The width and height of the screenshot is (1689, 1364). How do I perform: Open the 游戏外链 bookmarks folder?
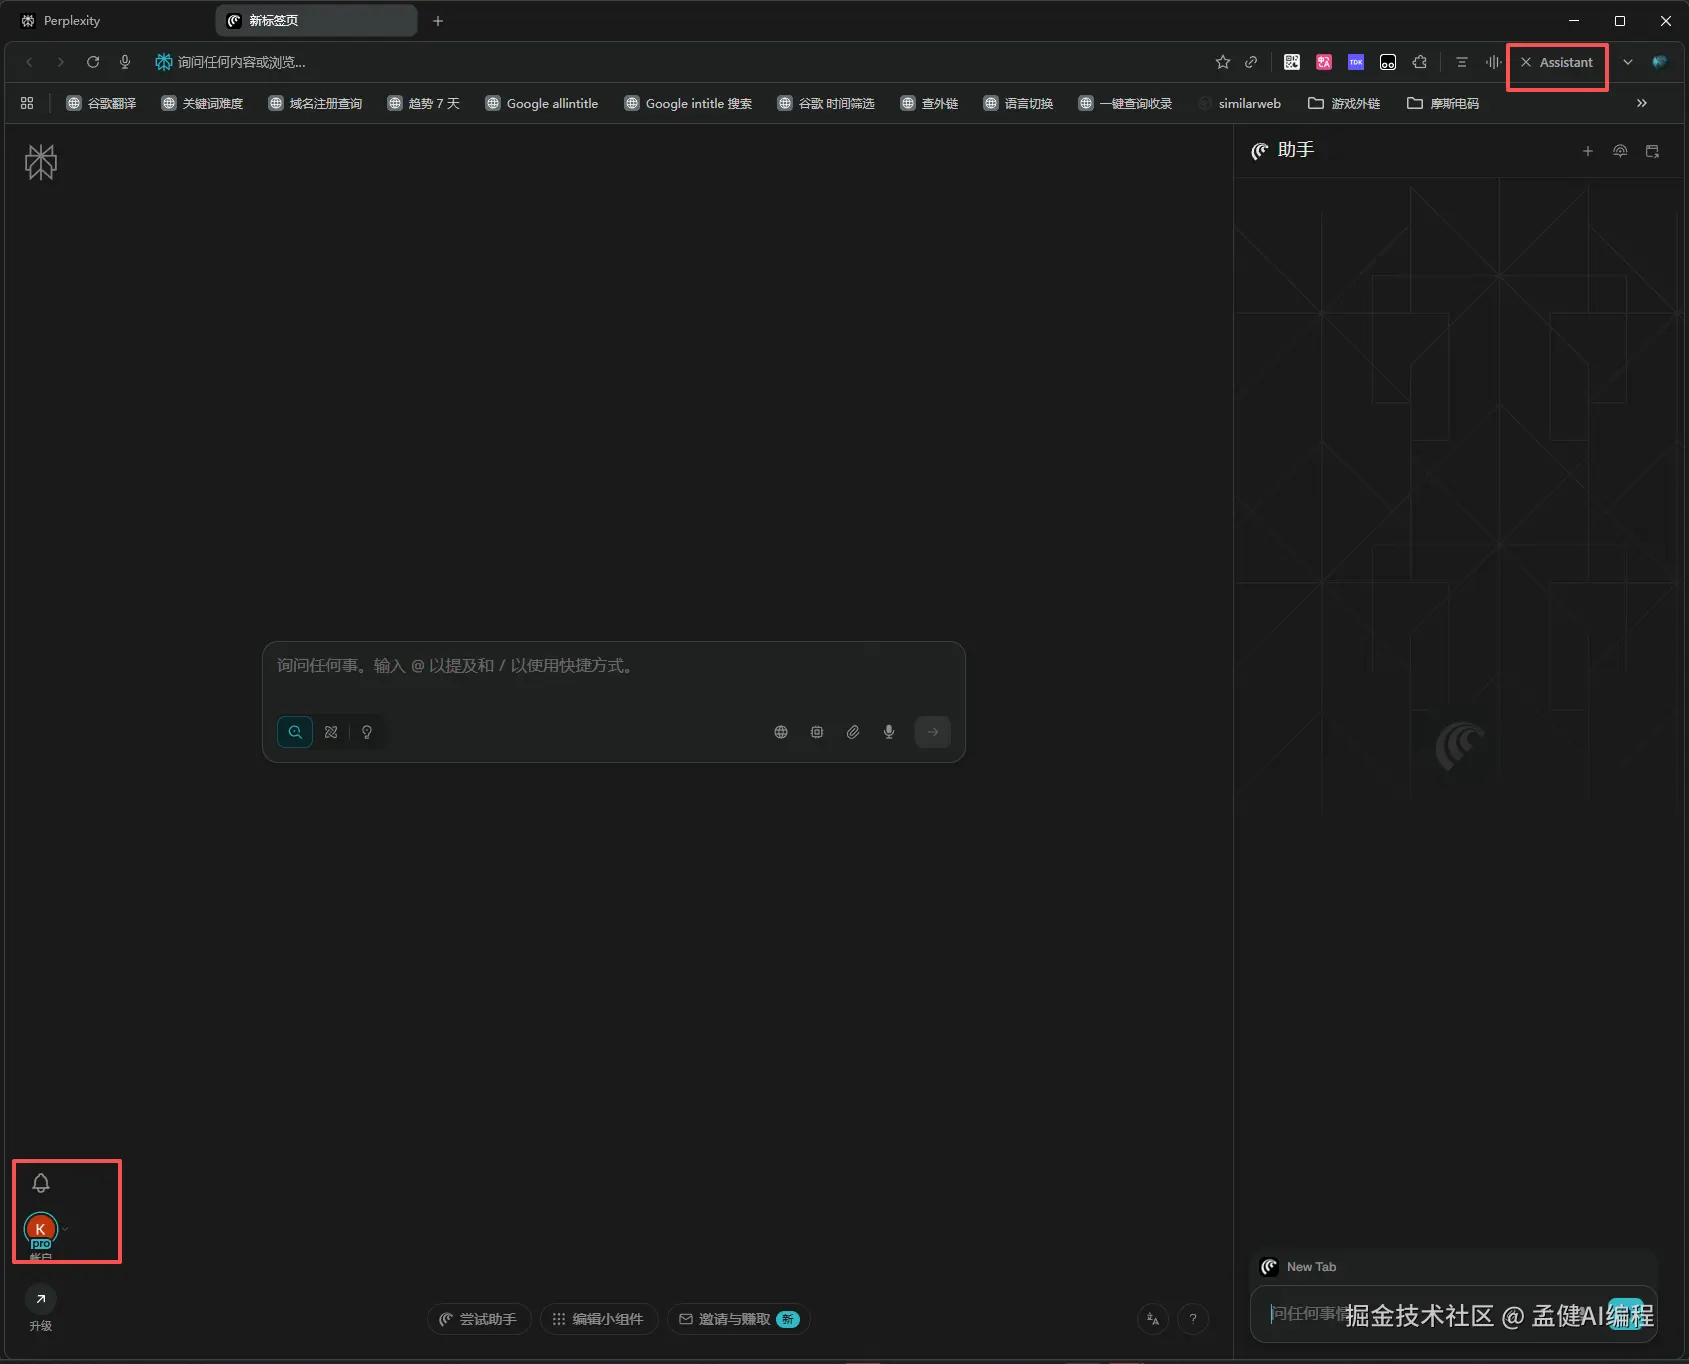[x=1344, y=103]
